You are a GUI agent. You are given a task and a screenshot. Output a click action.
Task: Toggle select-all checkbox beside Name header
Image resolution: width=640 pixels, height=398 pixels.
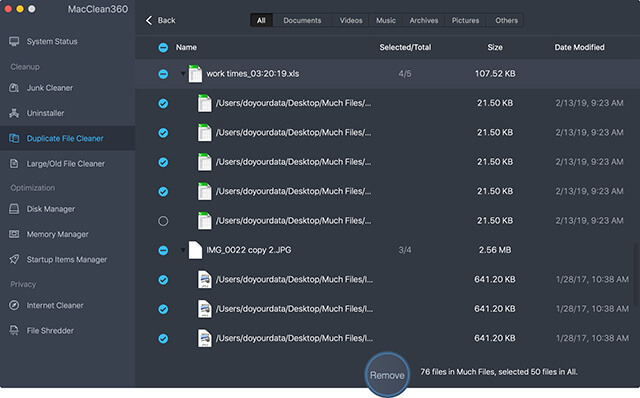point(163,47)
